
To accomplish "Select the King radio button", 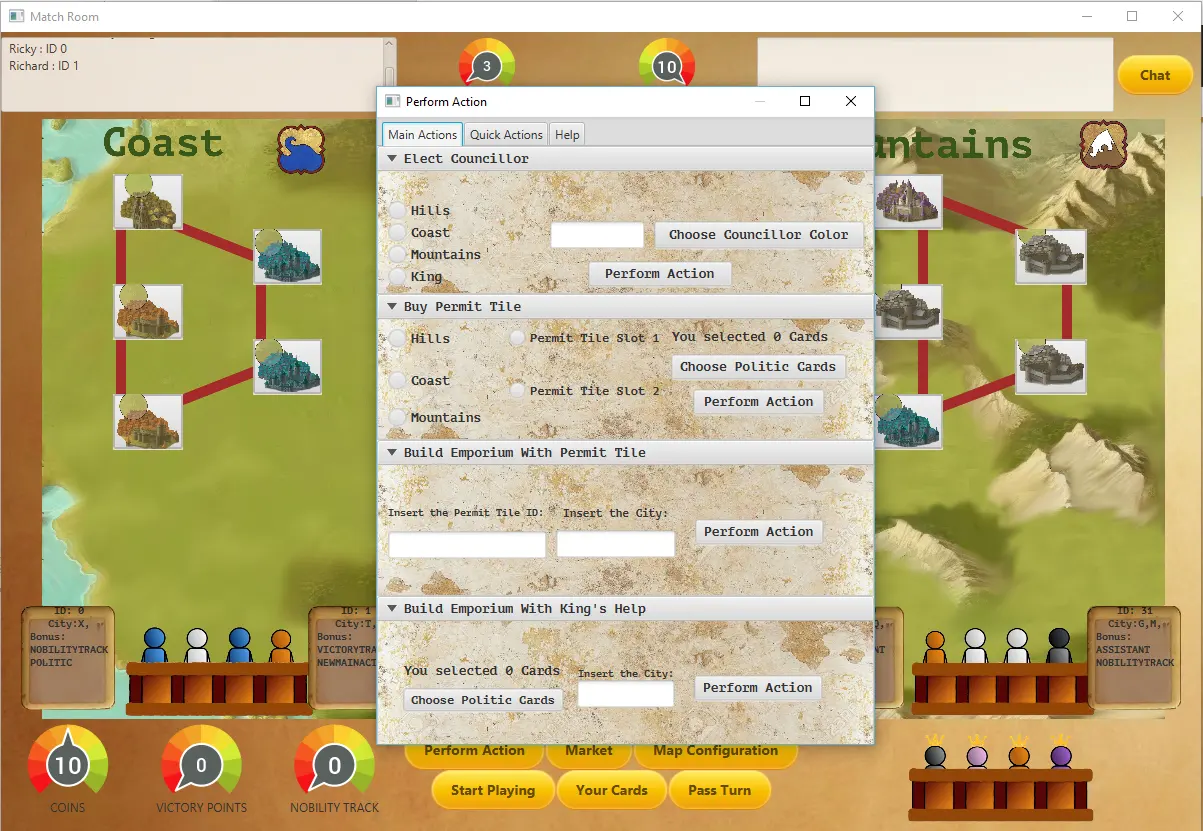I will point(399,277).
